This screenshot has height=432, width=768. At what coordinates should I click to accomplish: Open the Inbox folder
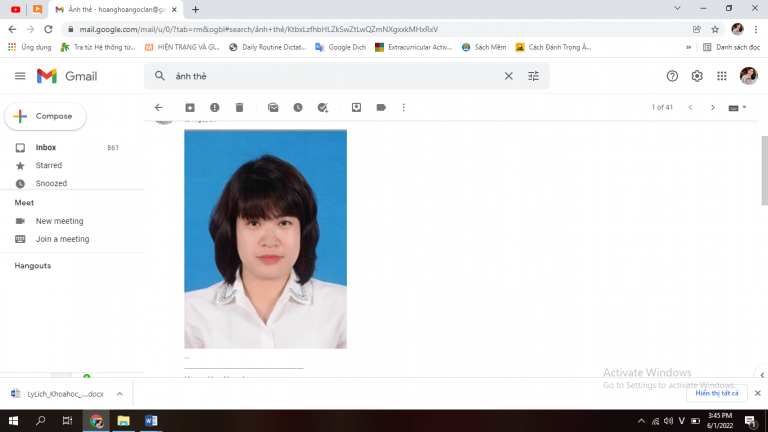[46, 147]
